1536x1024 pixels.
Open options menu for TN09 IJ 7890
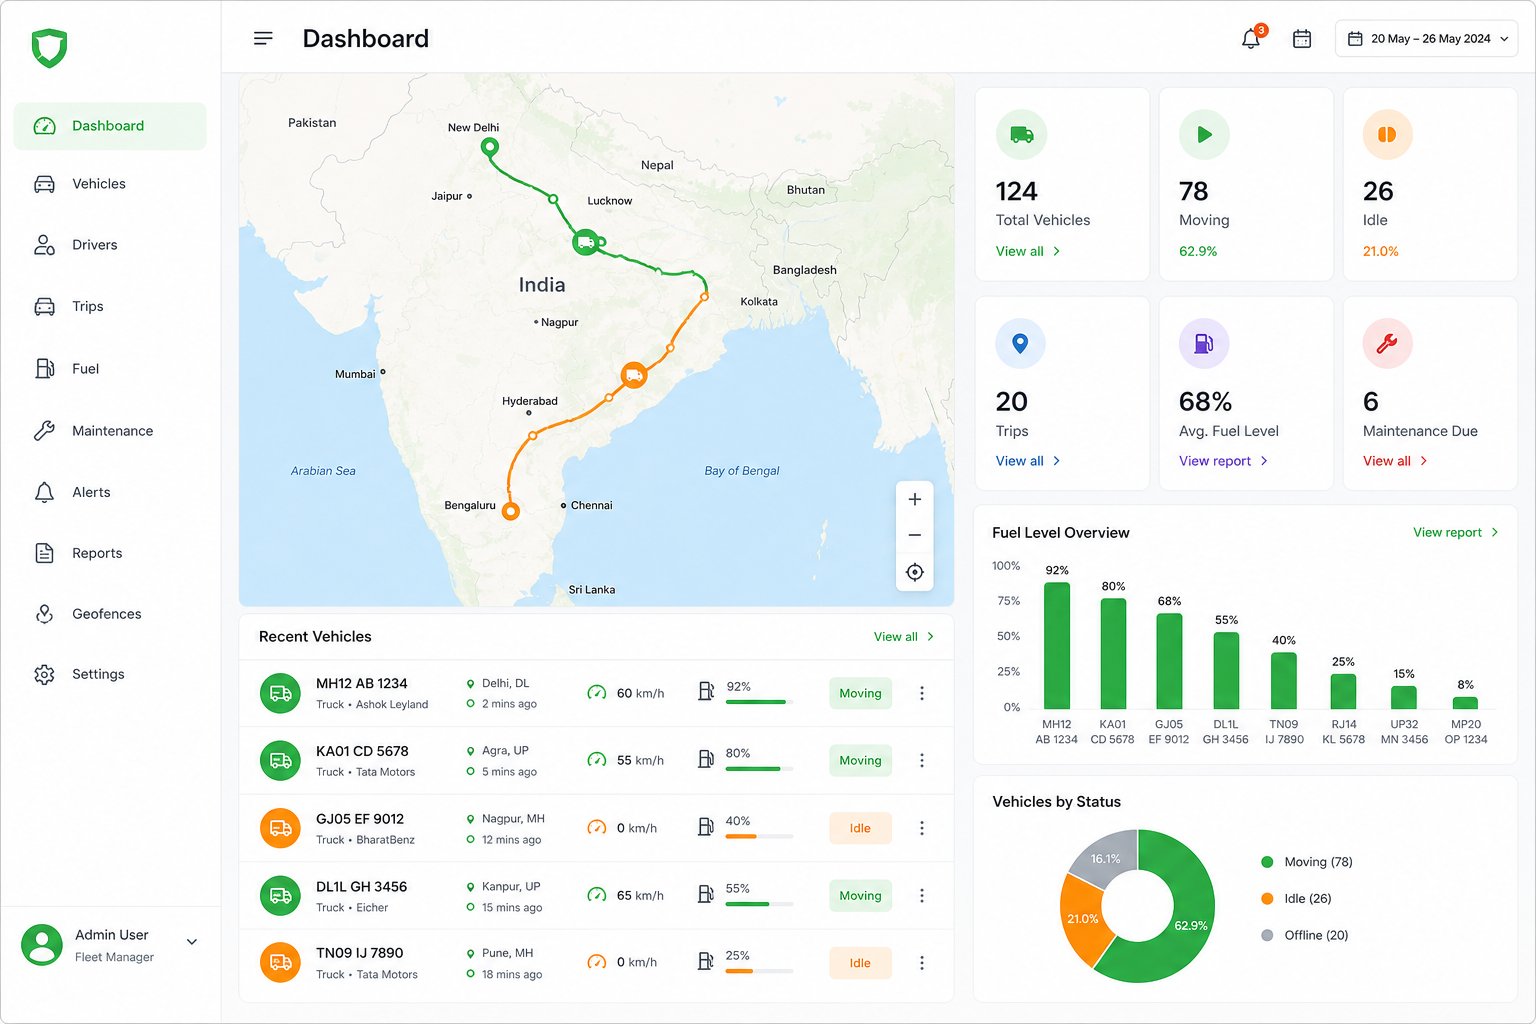click(922, 963)
